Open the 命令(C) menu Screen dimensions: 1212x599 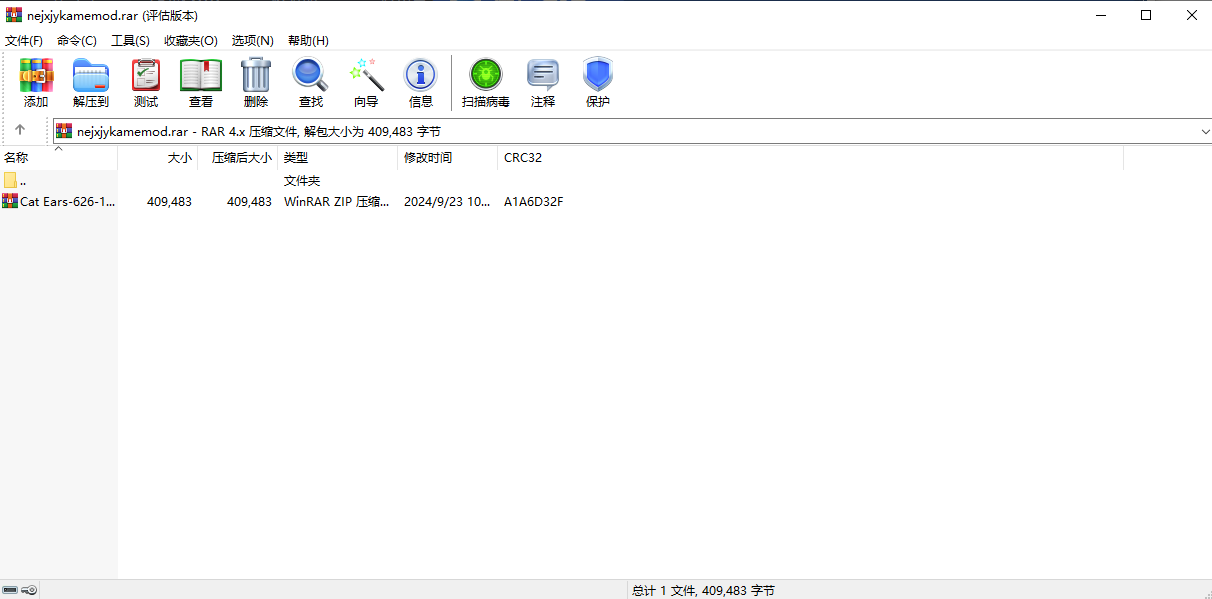click(x=77, y=41)
